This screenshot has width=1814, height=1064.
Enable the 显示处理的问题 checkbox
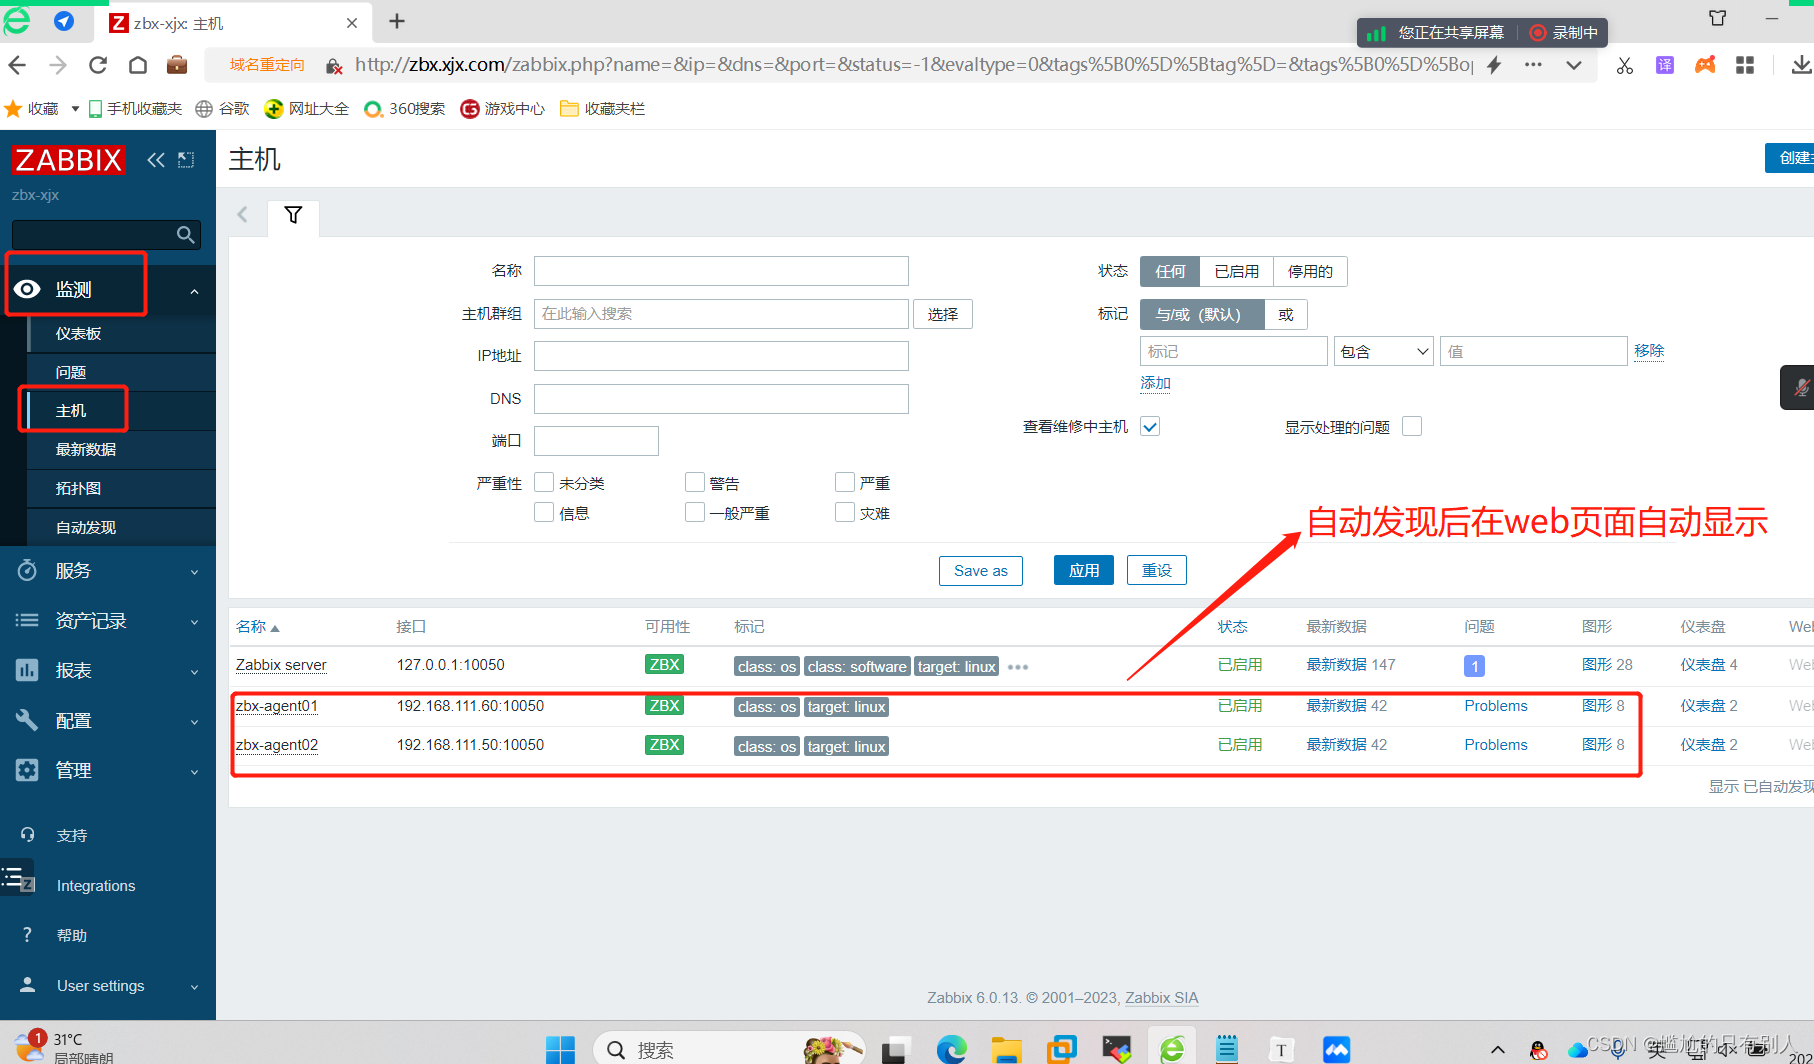[1412, 427]
